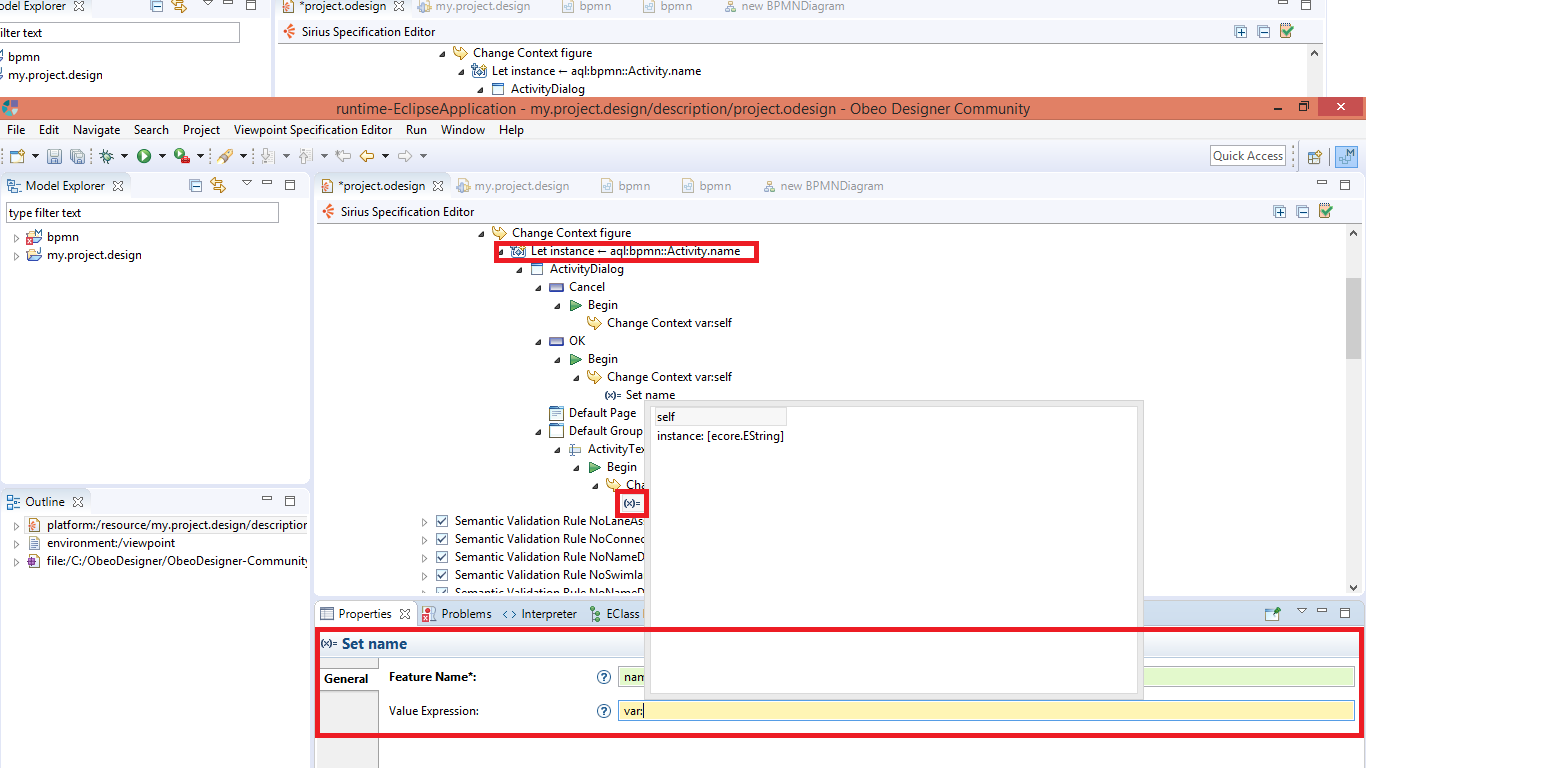Click the Debug bug icon
This screenshot has height=768, width=1548.
point(106,156)
